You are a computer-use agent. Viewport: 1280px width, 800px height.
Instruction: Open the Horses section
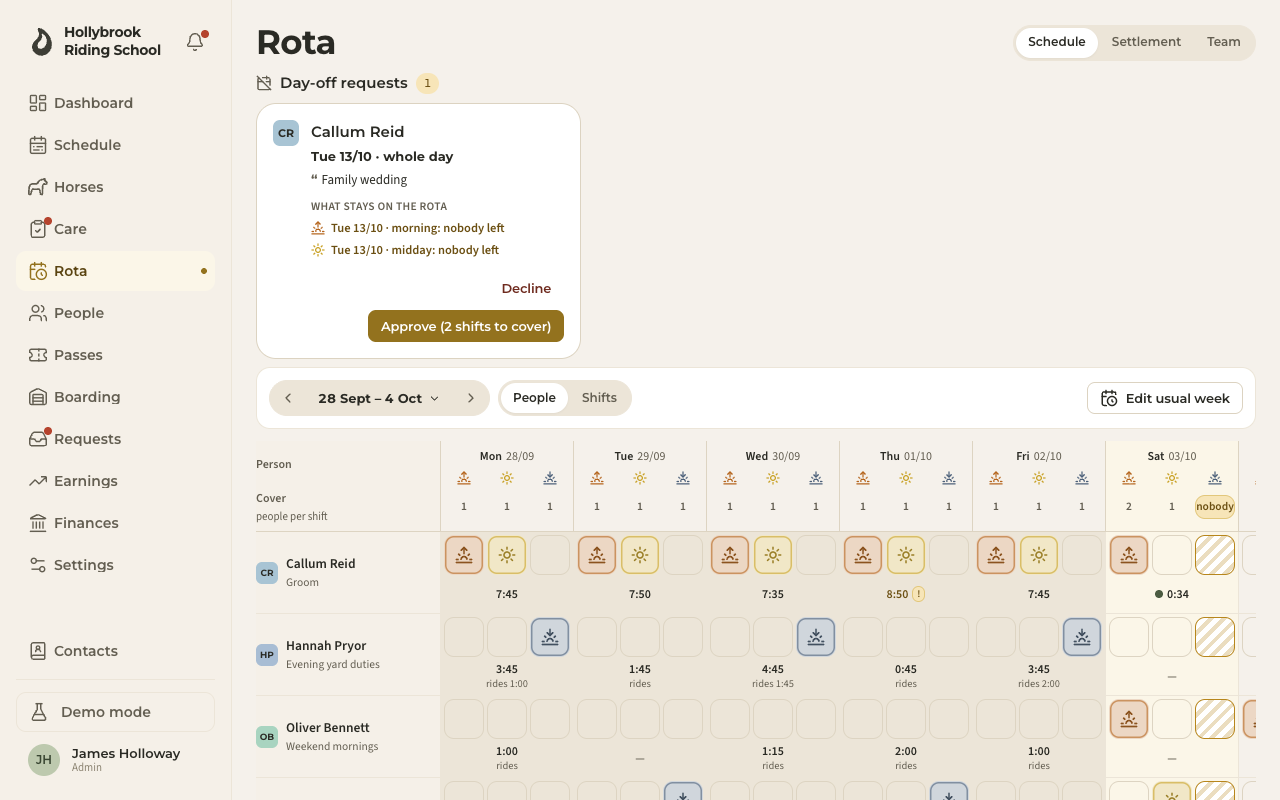(x=115, y=187)
